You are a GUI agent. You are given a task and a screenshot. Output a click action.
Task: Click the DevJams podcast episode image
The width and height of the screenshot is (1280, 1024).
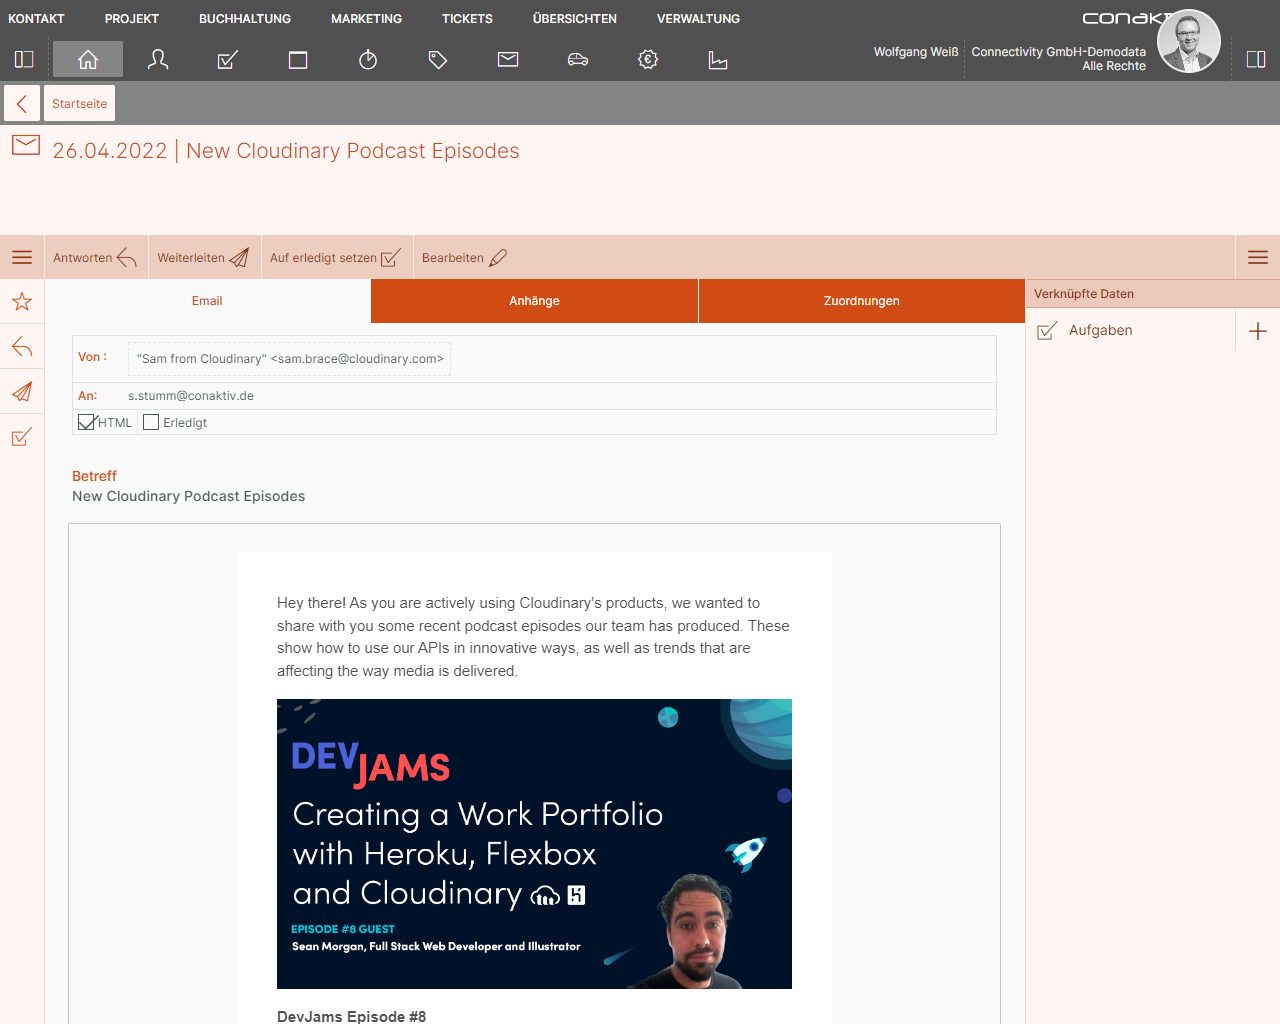tap(534, 844)
